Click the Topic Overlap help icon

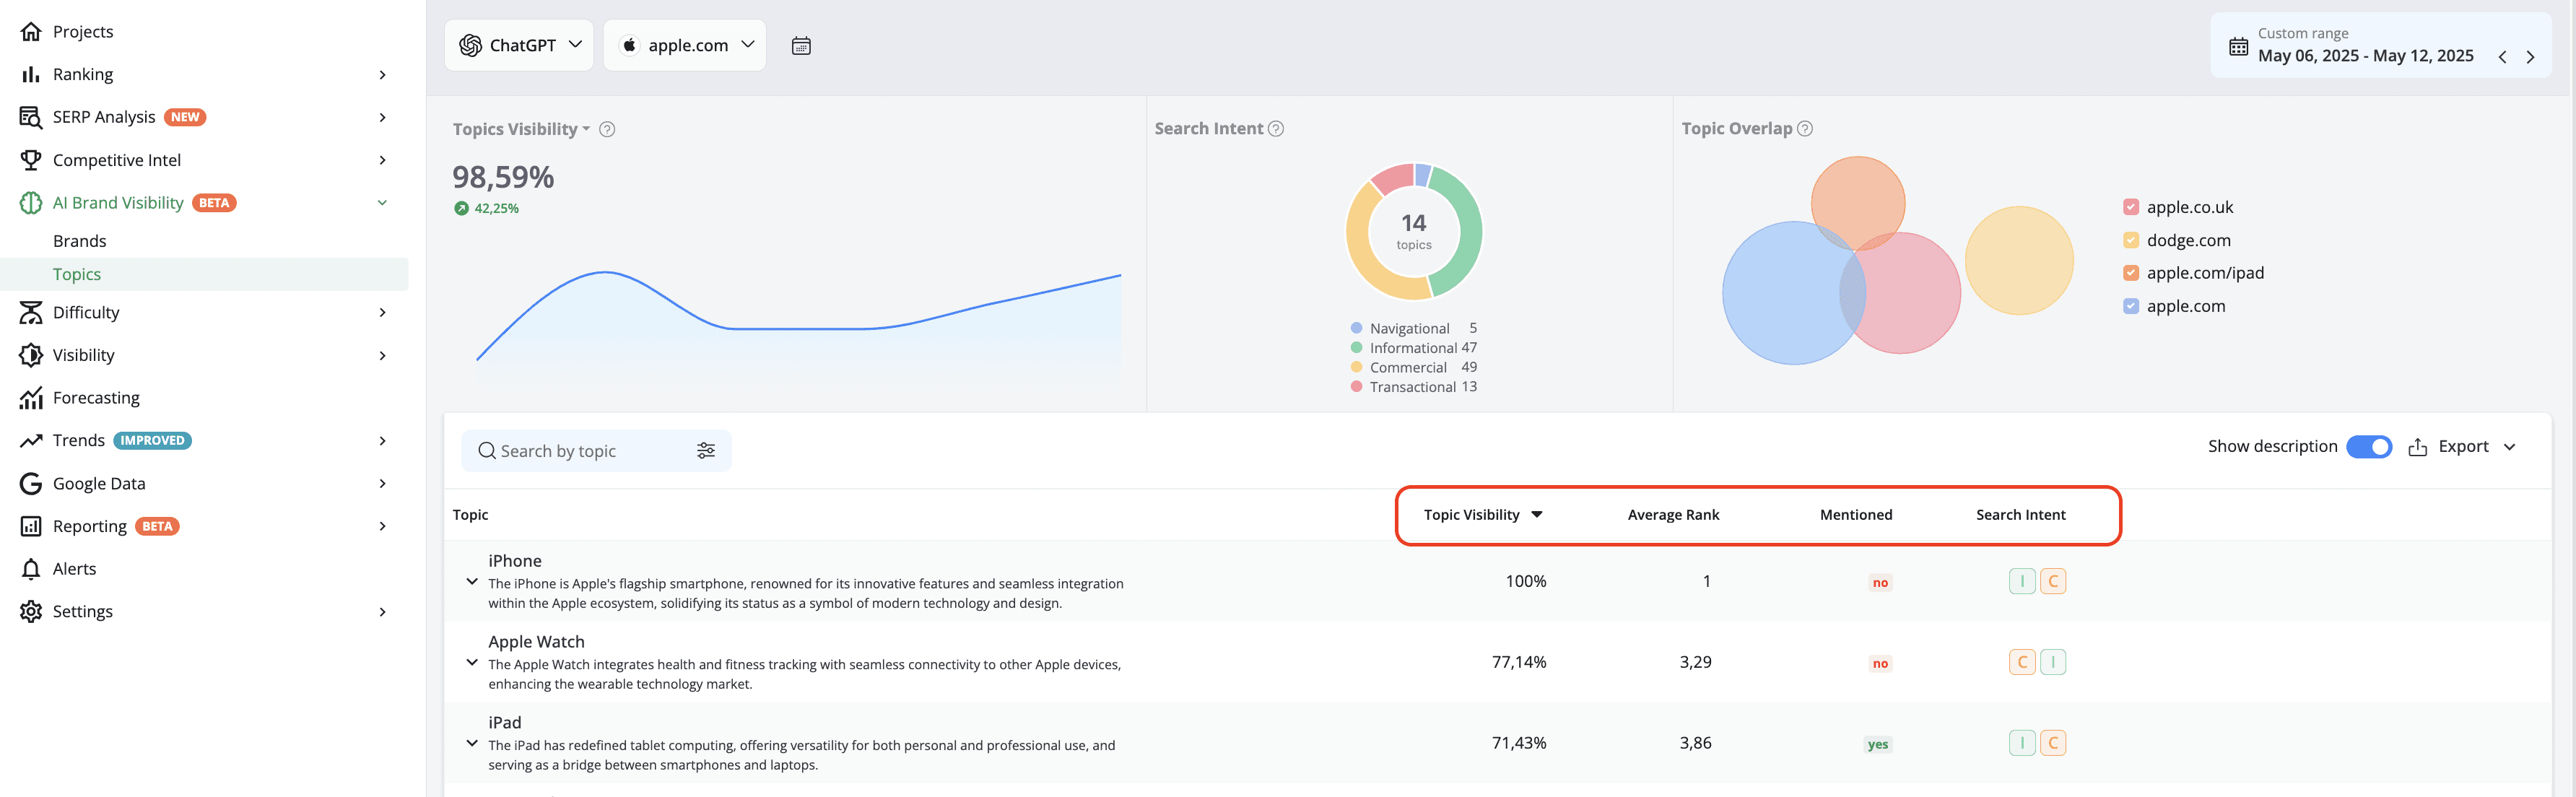click(x=1805, y=129)
